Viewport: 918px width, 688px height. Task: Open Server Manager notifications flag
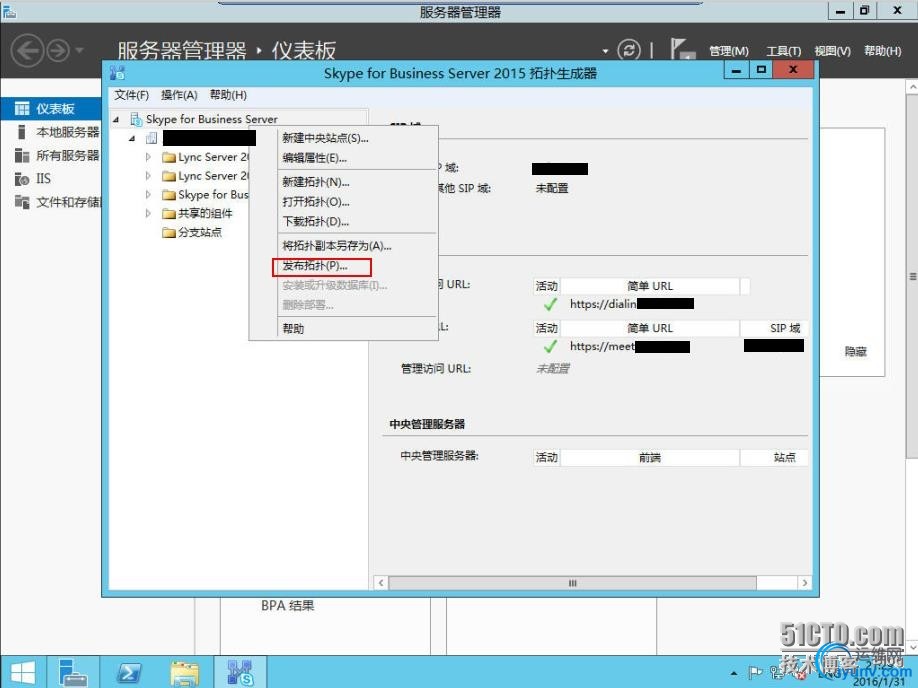coord(682,49)
